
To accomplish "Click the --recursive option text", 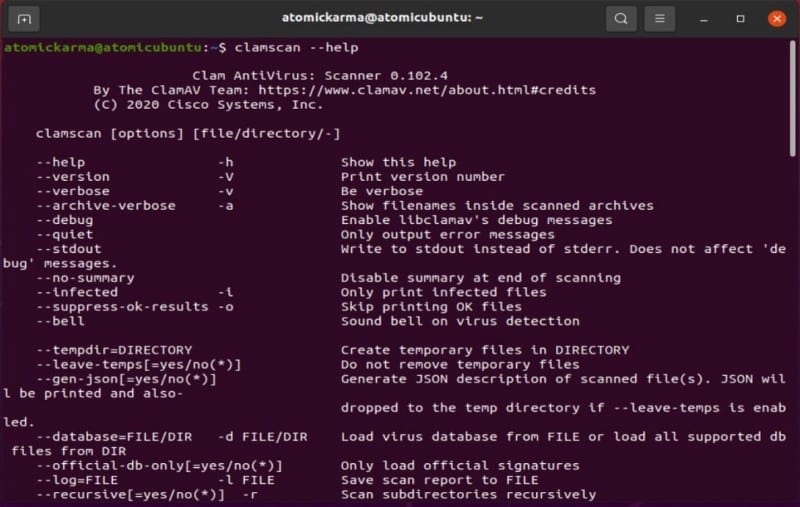I will [130, 494].
